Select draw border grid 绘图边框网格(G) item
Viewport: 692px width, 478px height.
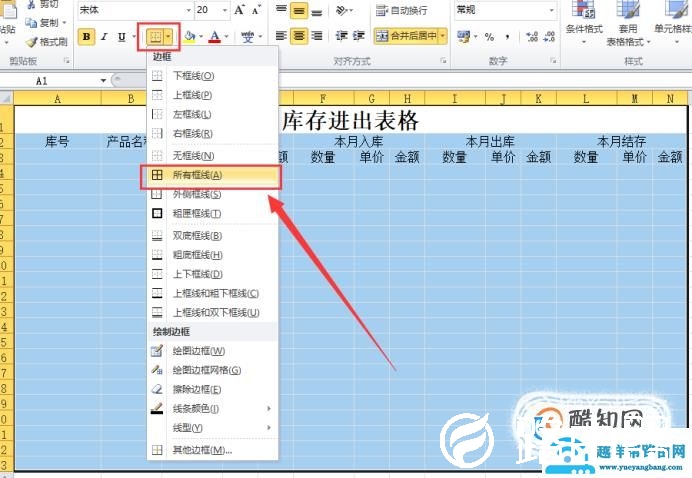pyautogui.click(x=213, y=370)
